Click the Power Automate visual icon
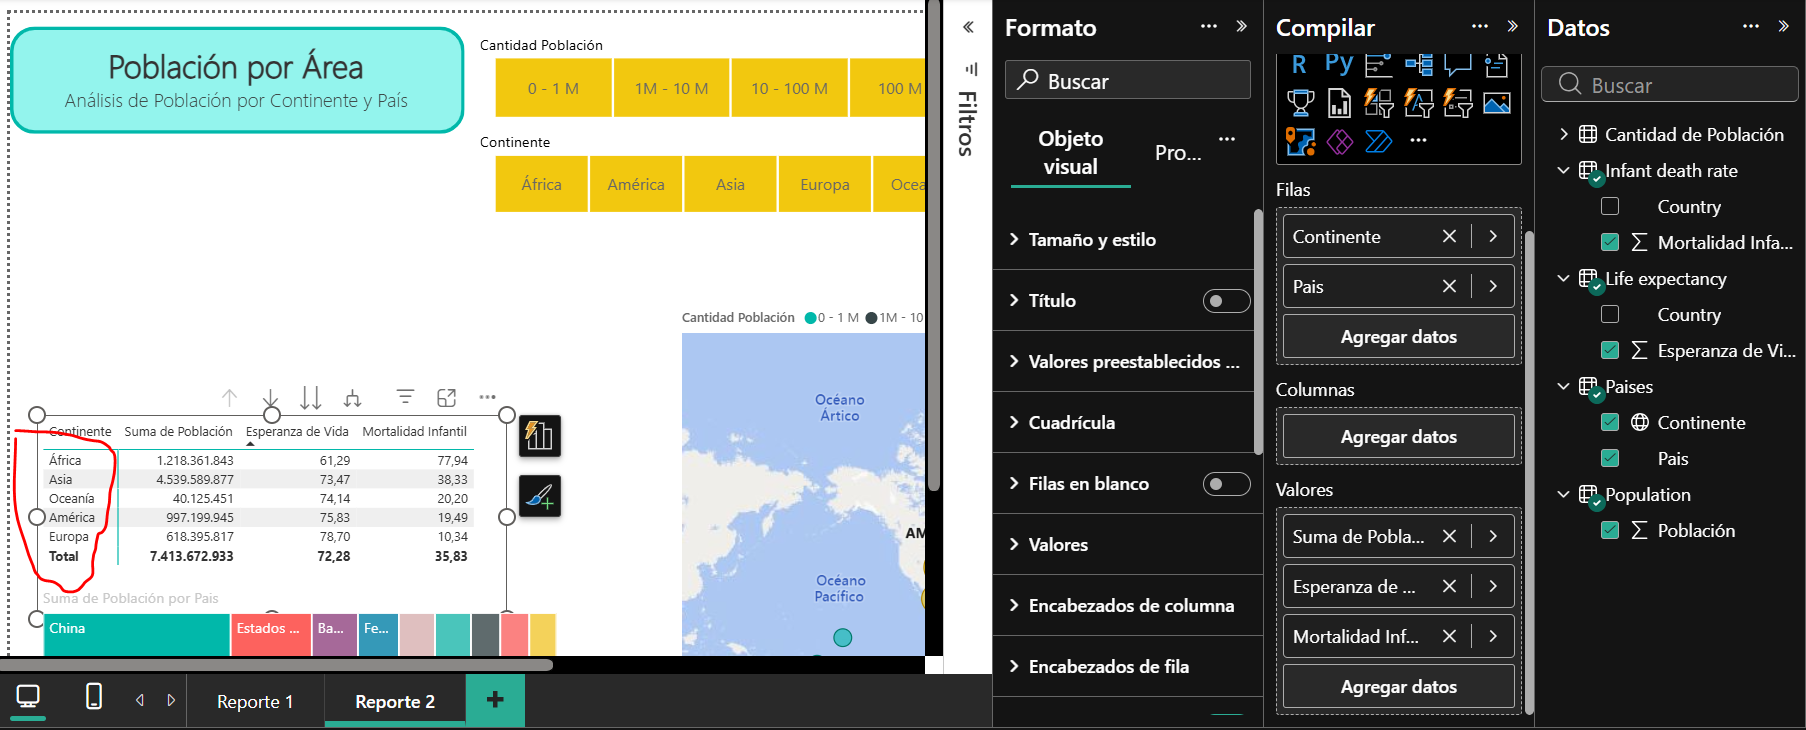Image resolution: width=1806 pixels, height=730 pixels. pos(1378,142)
